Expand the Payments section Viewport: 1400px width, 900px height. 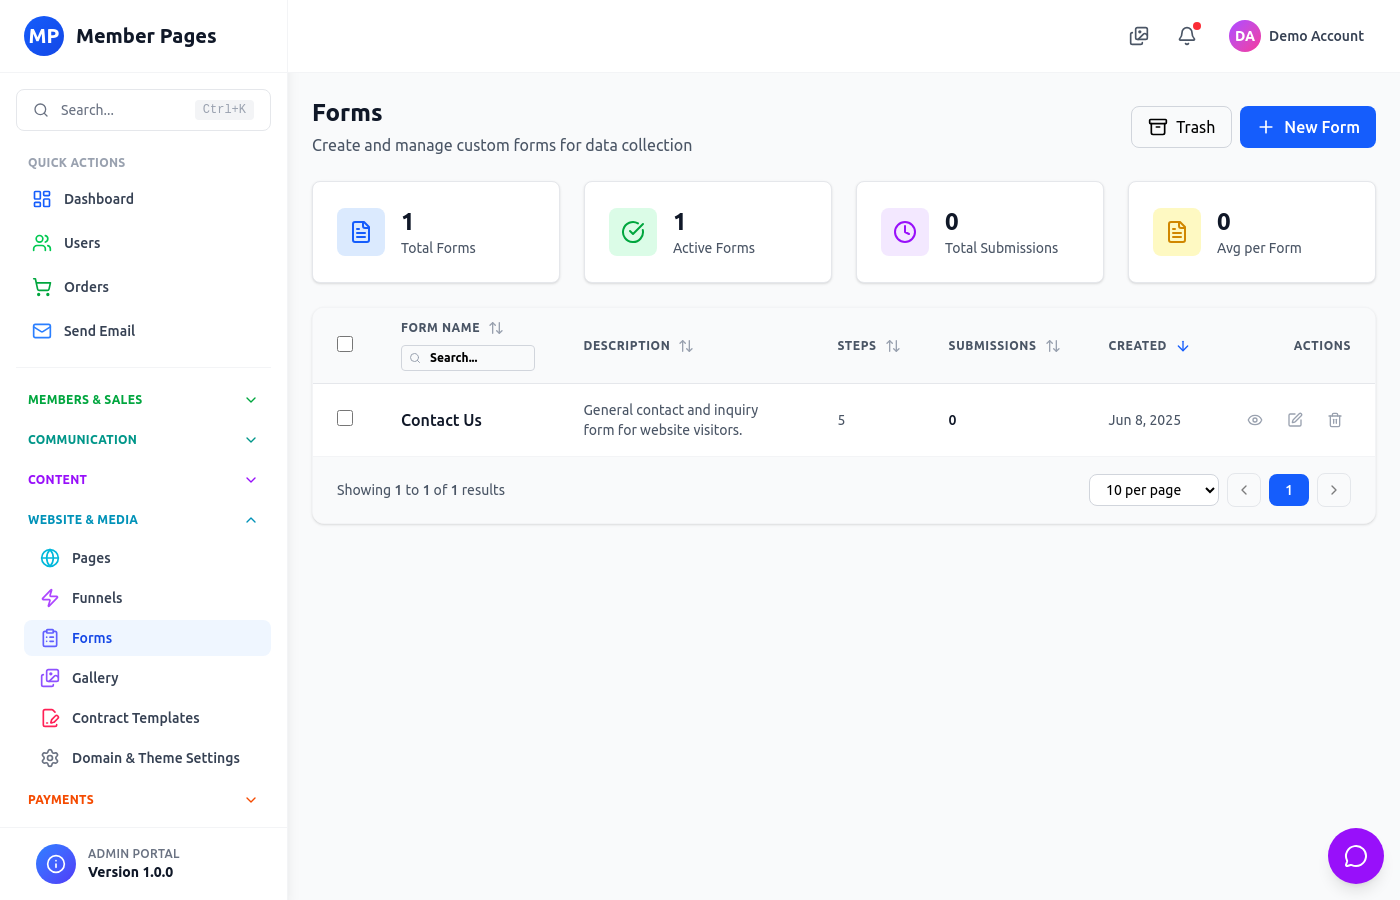coord(250,799)
